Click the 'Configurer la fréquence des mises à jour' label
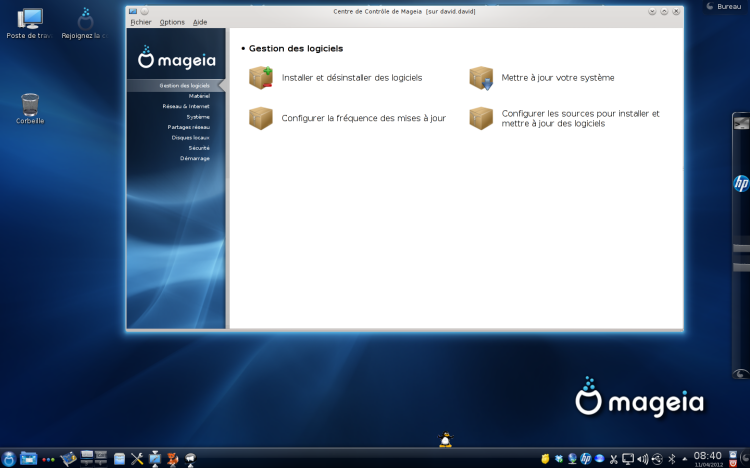Screen dimensions: 750x468 (364, 118)
